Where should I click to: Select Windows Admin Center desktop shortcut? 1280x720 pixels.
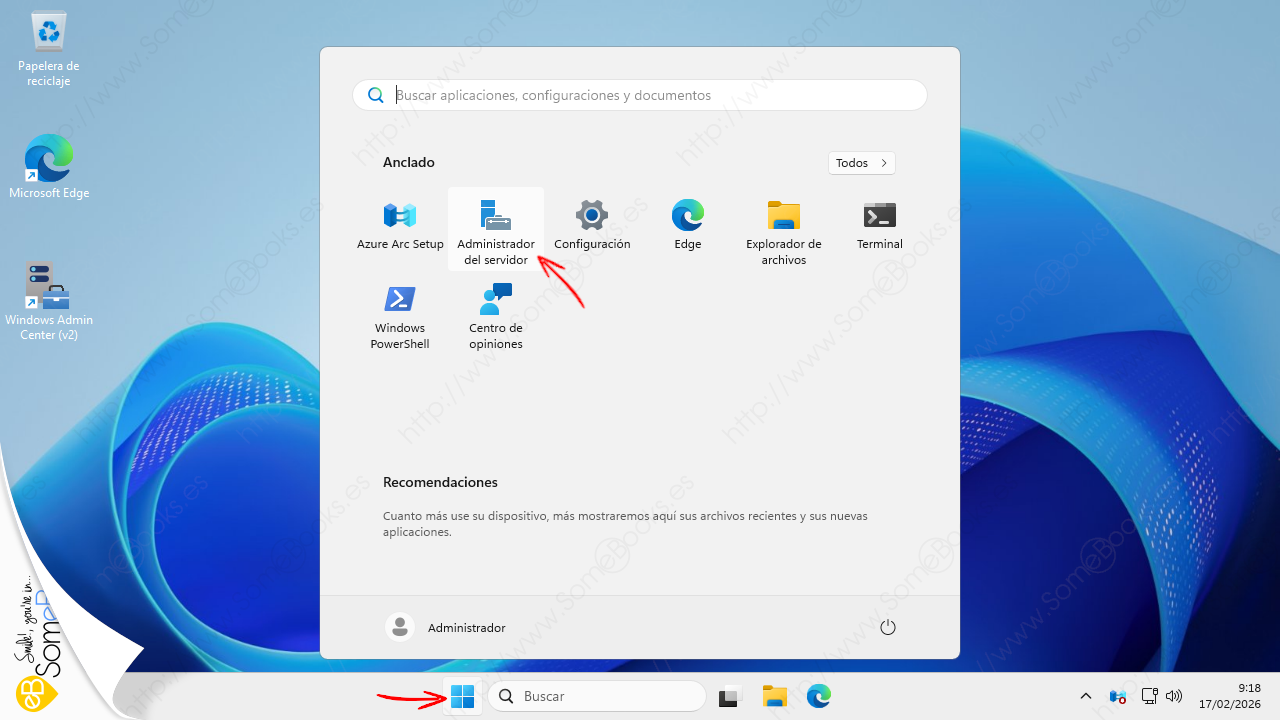coord(49,300)
